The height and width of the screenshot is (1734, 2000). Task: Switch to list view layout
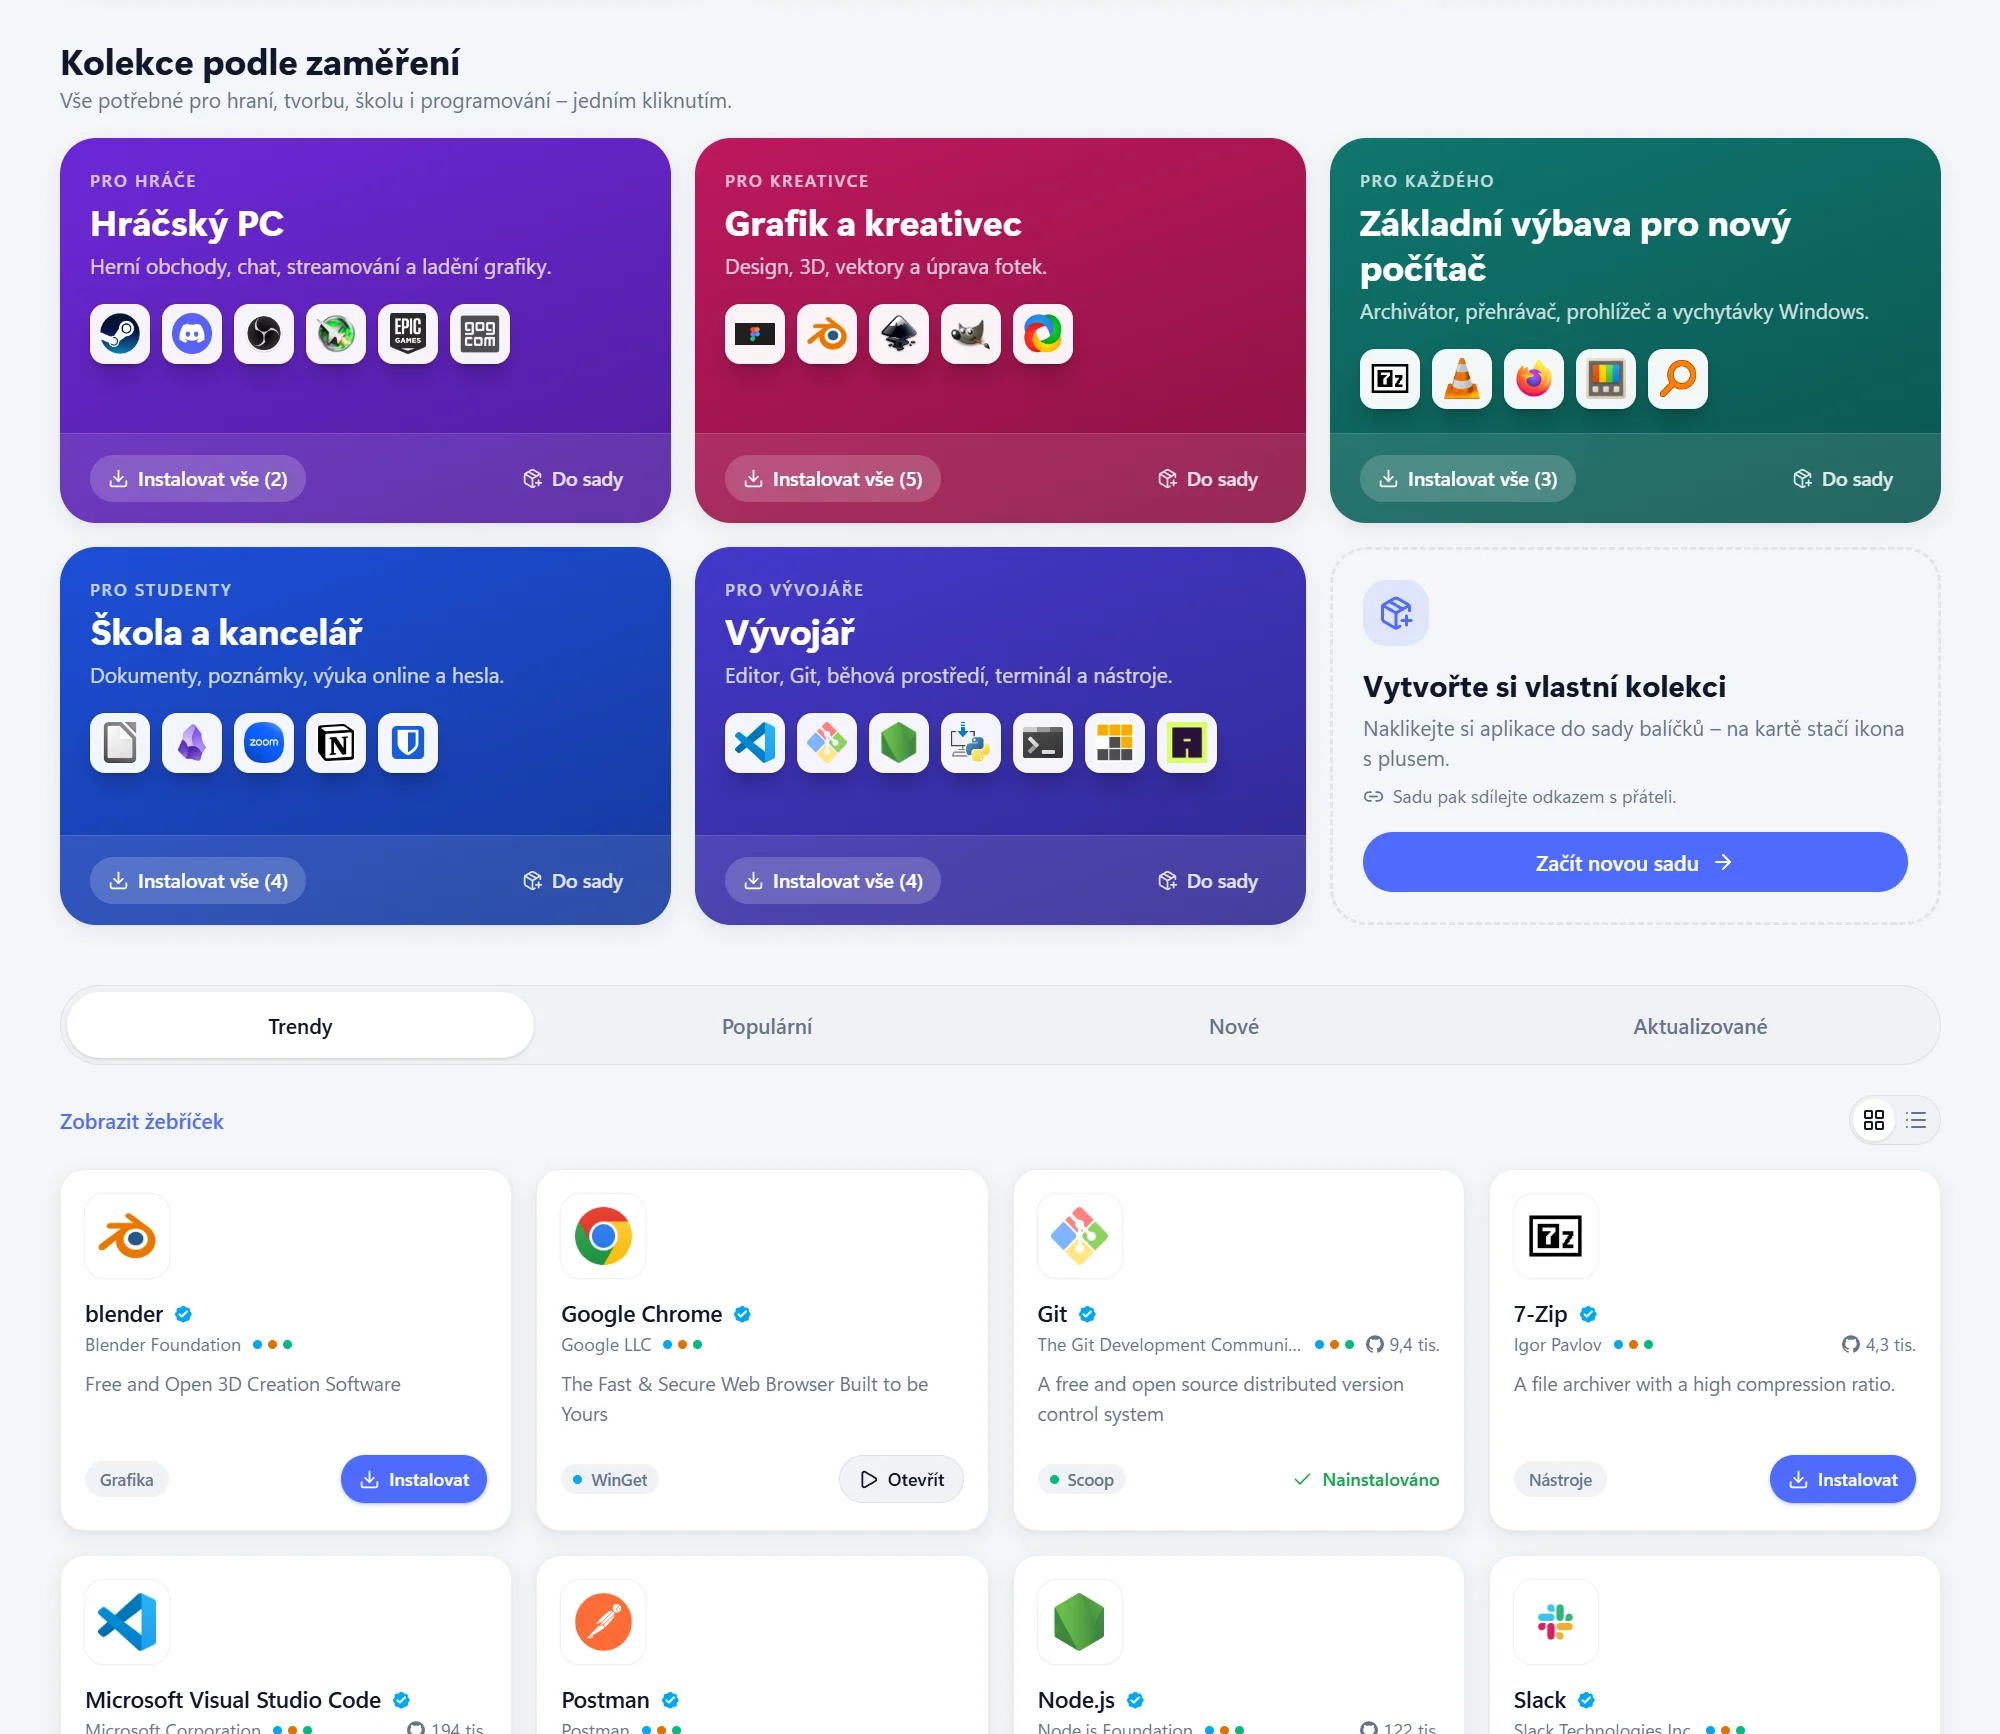1916,1120
